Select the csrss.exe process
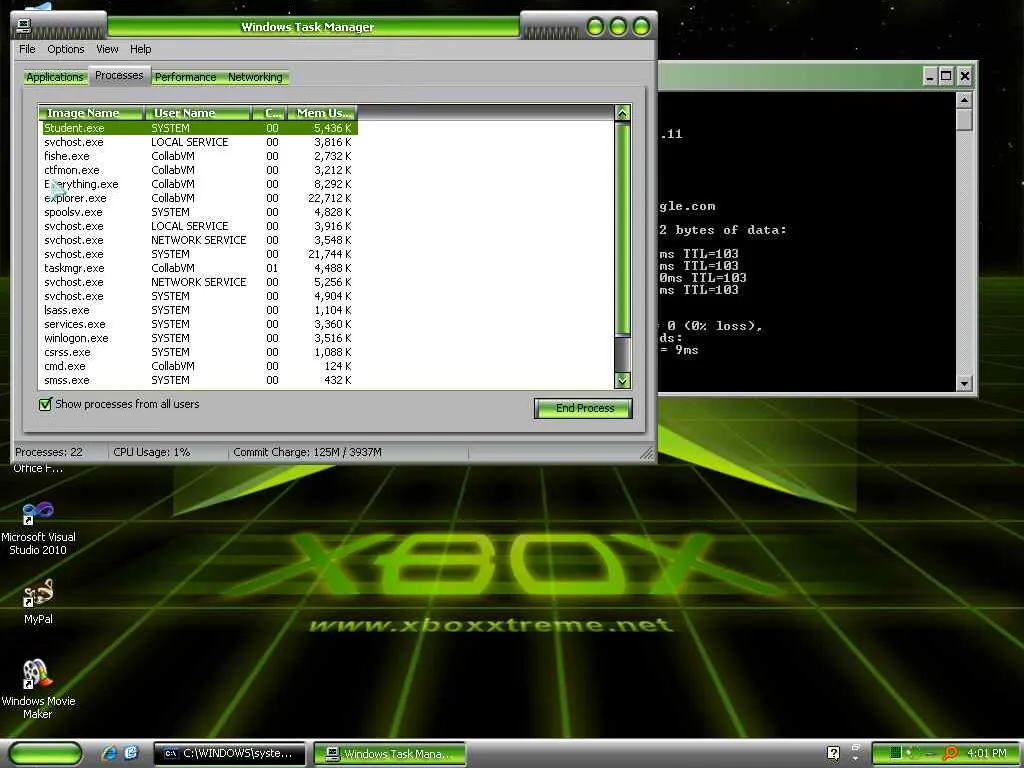 [199, 353]
